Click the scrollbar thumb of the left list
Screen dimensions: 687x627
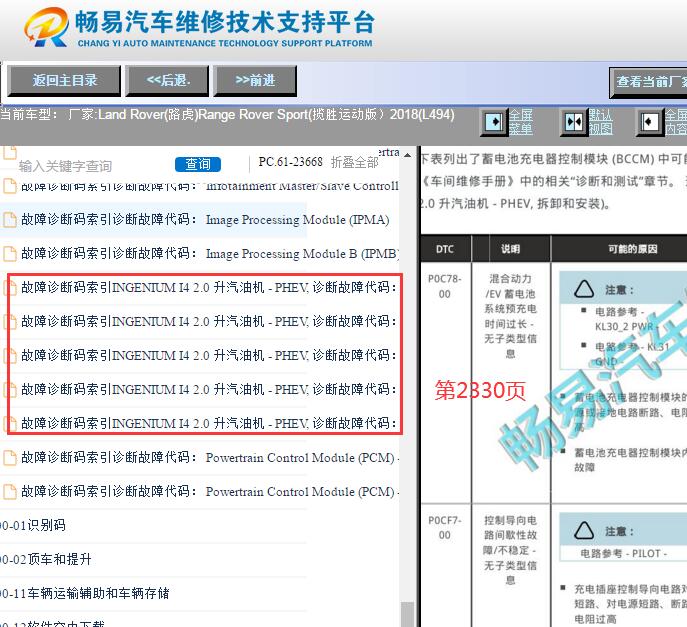(407, 614)
